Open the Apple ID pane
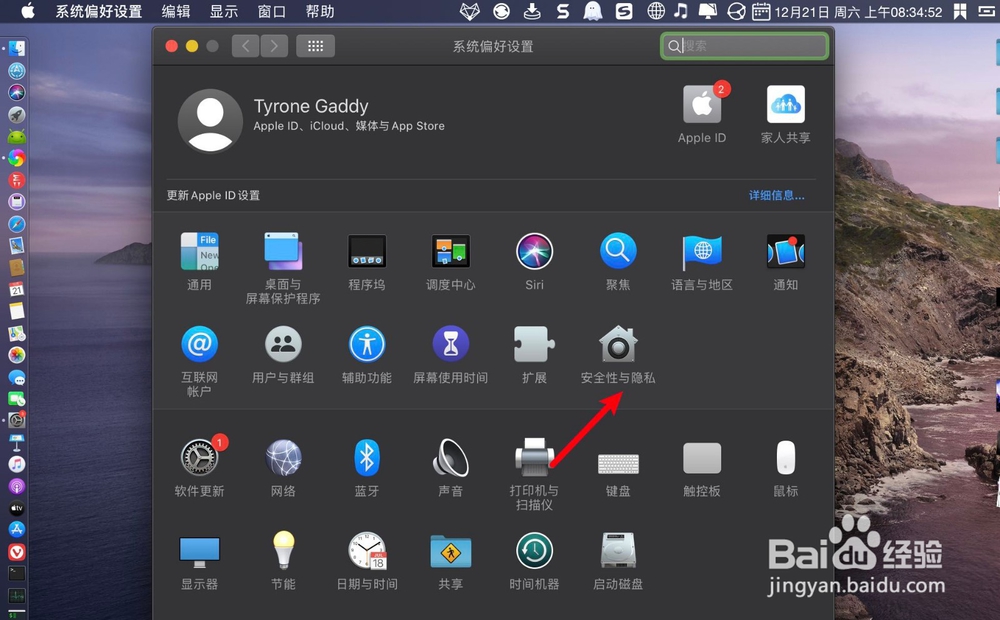 (x=702, y=104)
